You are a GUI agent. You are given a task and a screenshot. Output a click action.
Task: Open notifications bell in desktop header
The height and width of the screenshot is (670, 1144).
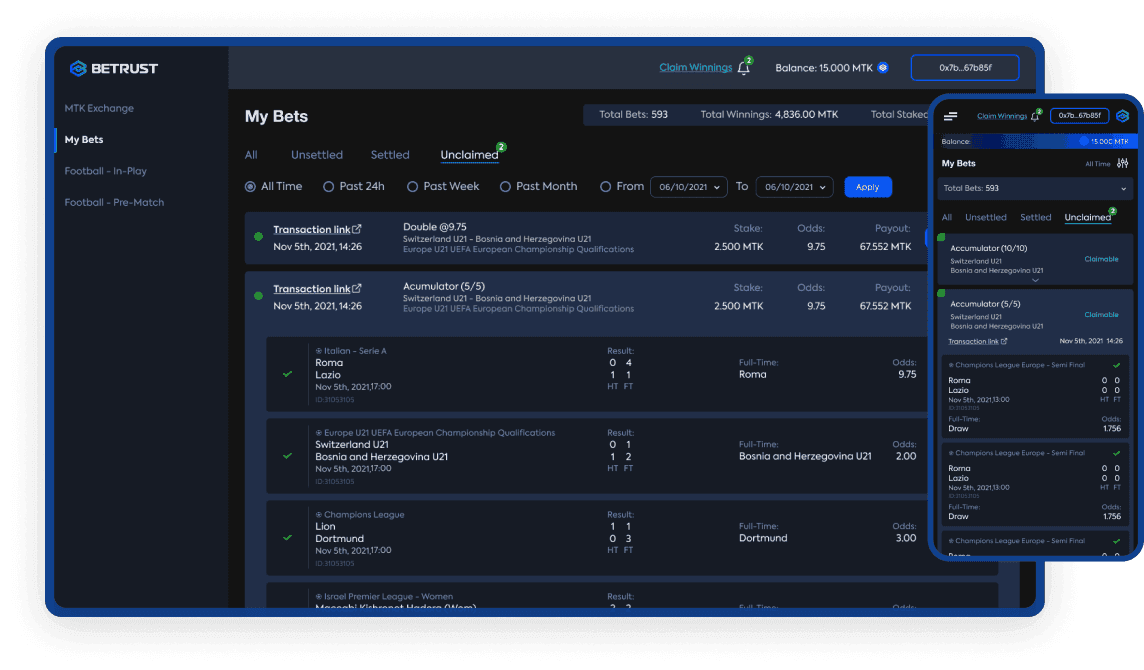click(743, 68)
